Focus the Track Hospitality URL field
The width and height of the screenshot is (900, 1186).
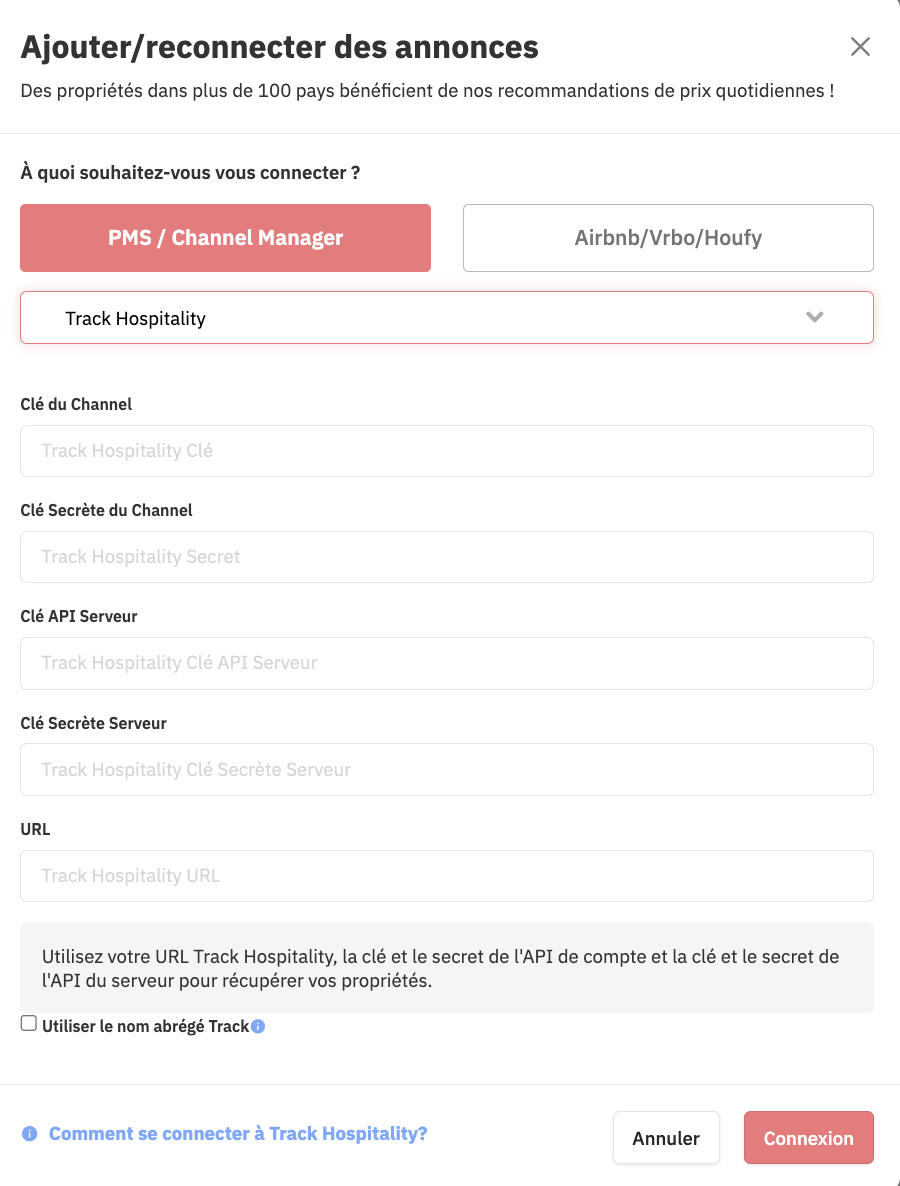(447, 876)
